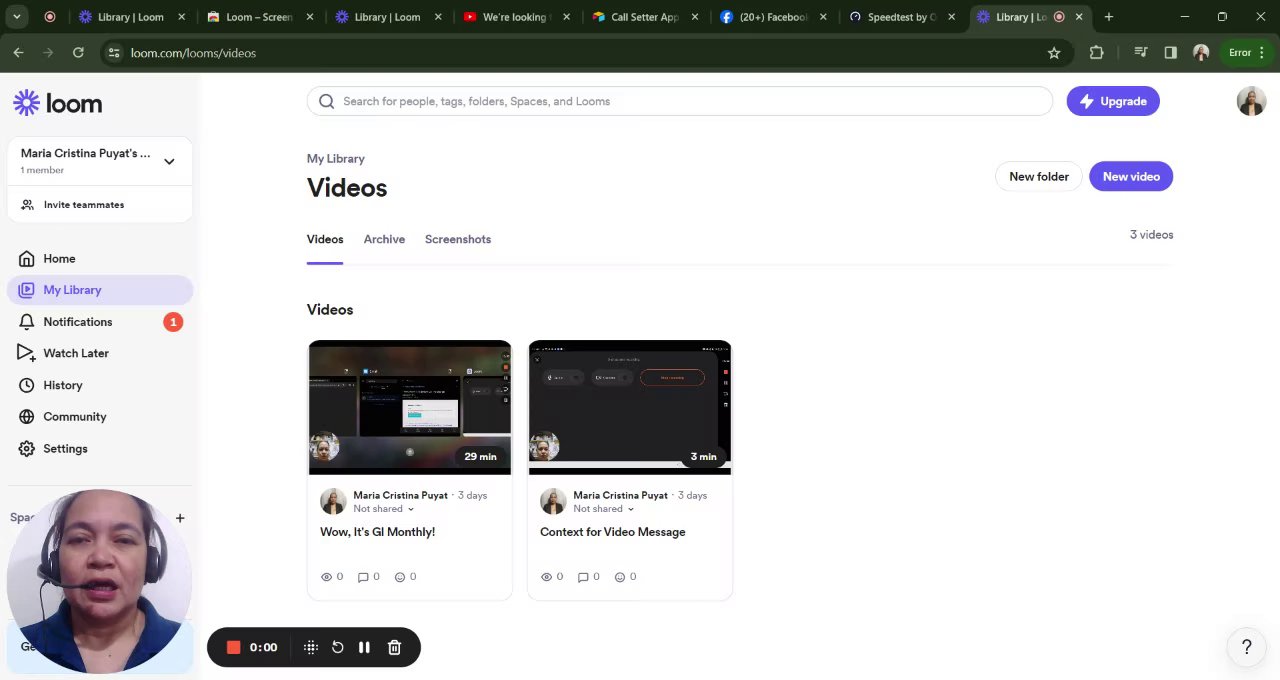Delete the recording with trash icon

[x=394, y=647]
